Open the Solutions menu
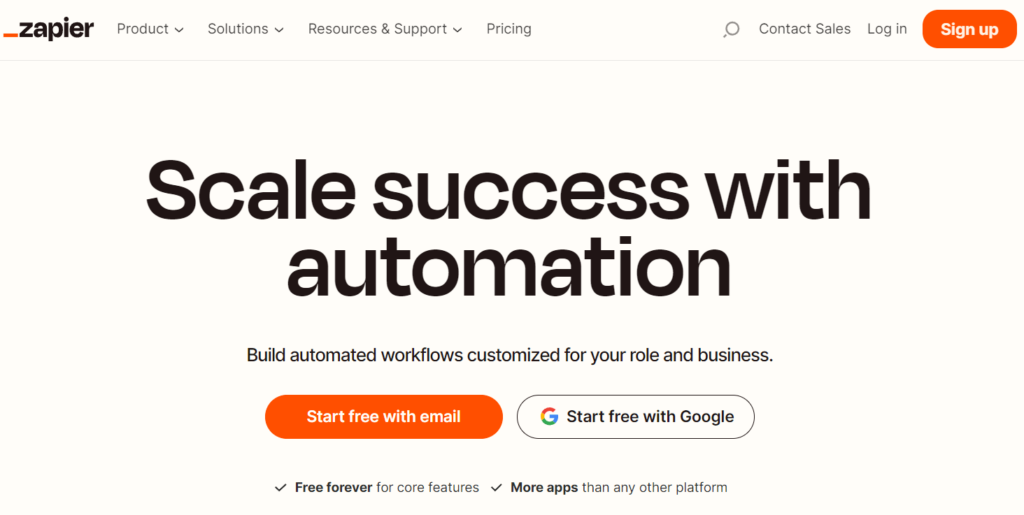The image size is (1024, 515). [246, 29]
